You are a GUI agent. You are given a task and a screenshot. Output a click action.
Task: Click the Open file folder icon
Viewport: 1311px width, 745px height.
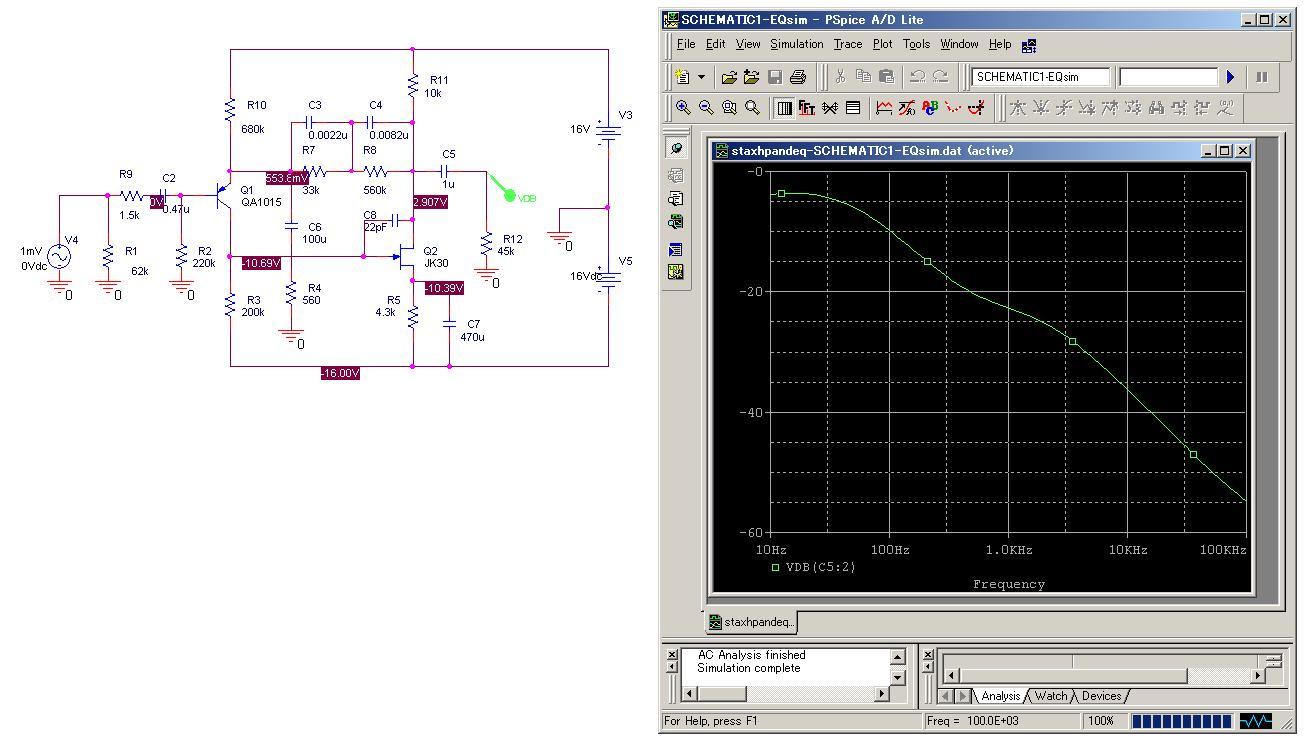tap(729, 77)
